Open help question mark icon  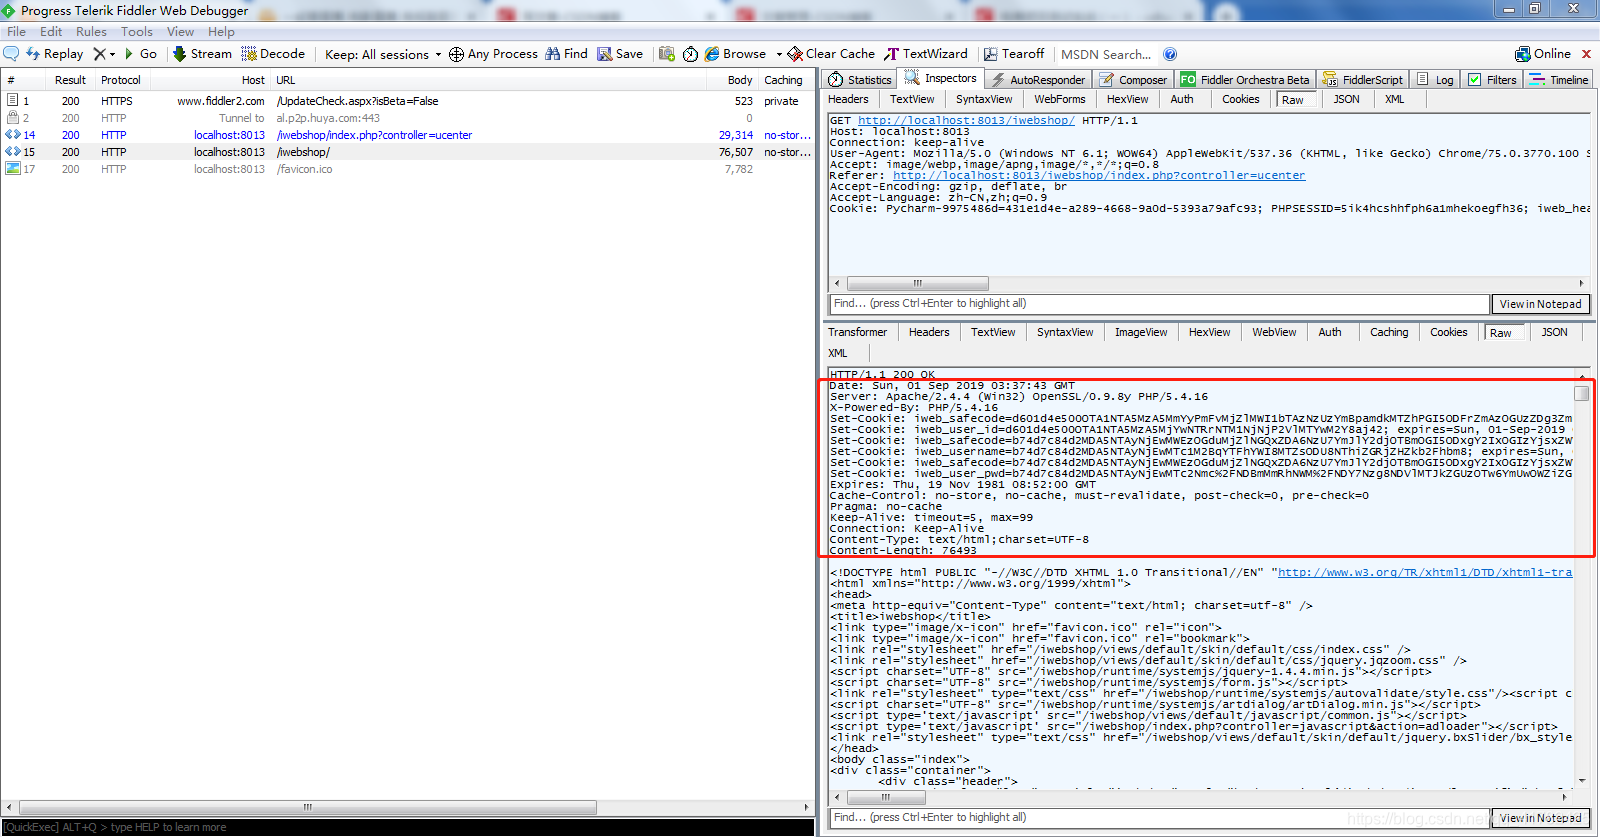[1170, 54]
